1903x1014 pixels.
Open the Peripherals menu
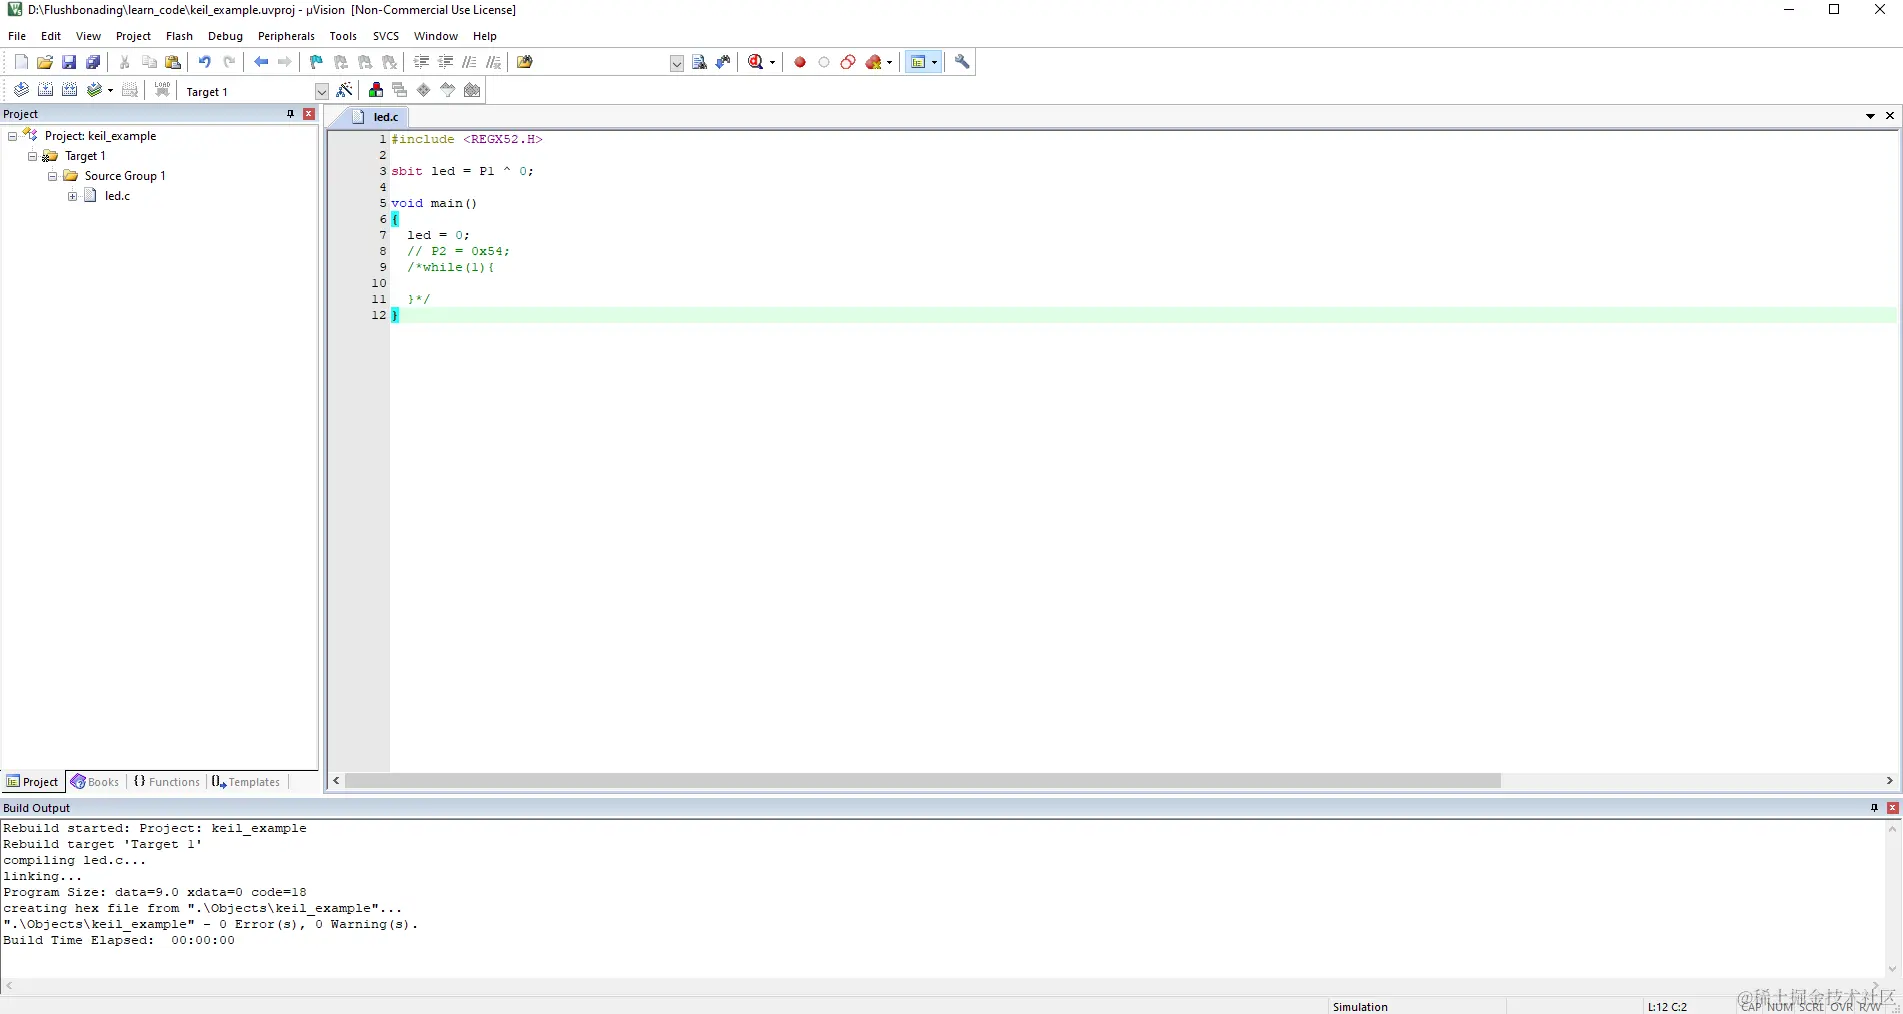pos(286,36)
